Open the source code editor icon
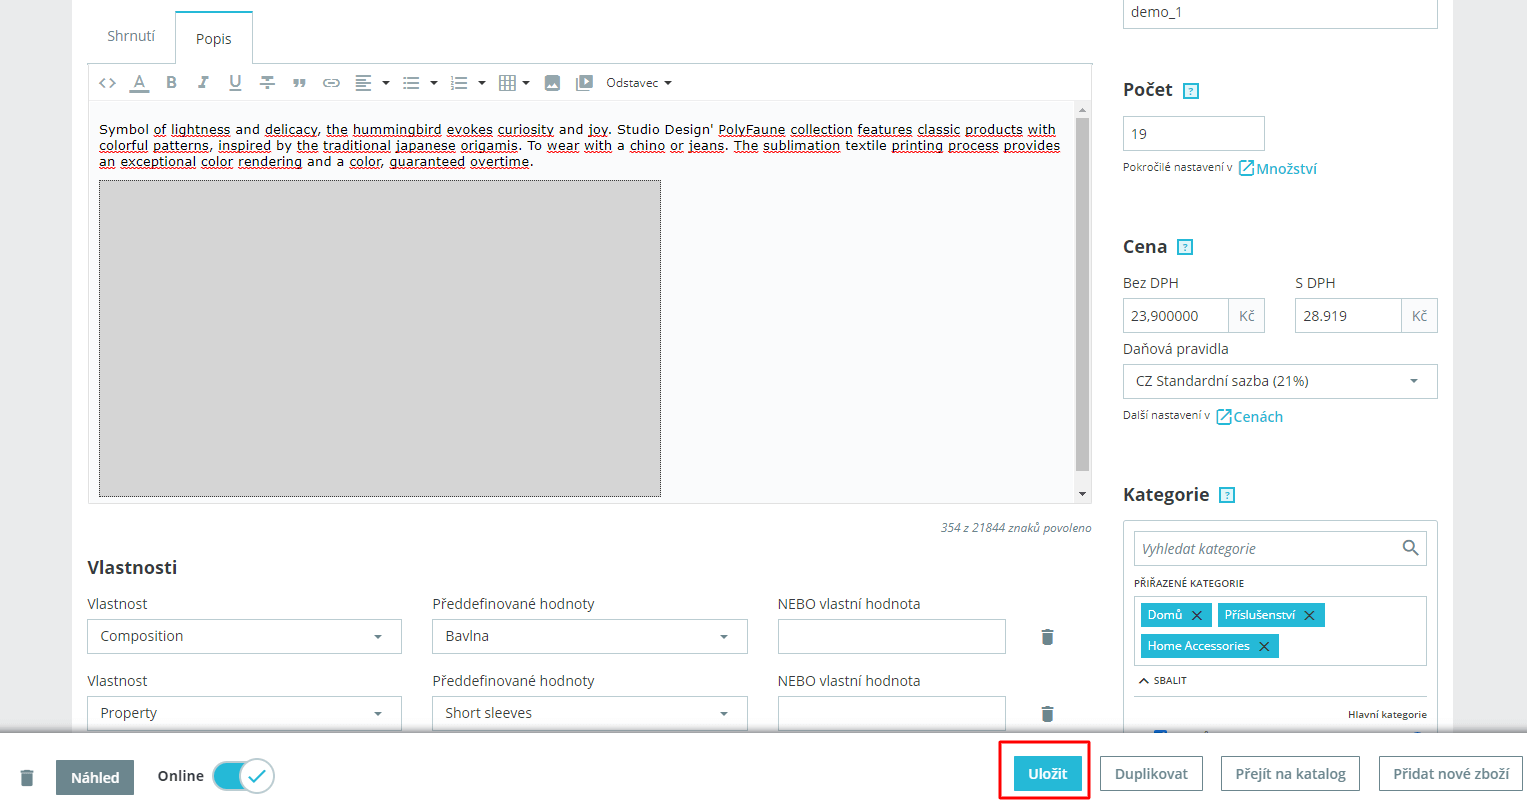The image size is (1527, 802). (108, 83)
